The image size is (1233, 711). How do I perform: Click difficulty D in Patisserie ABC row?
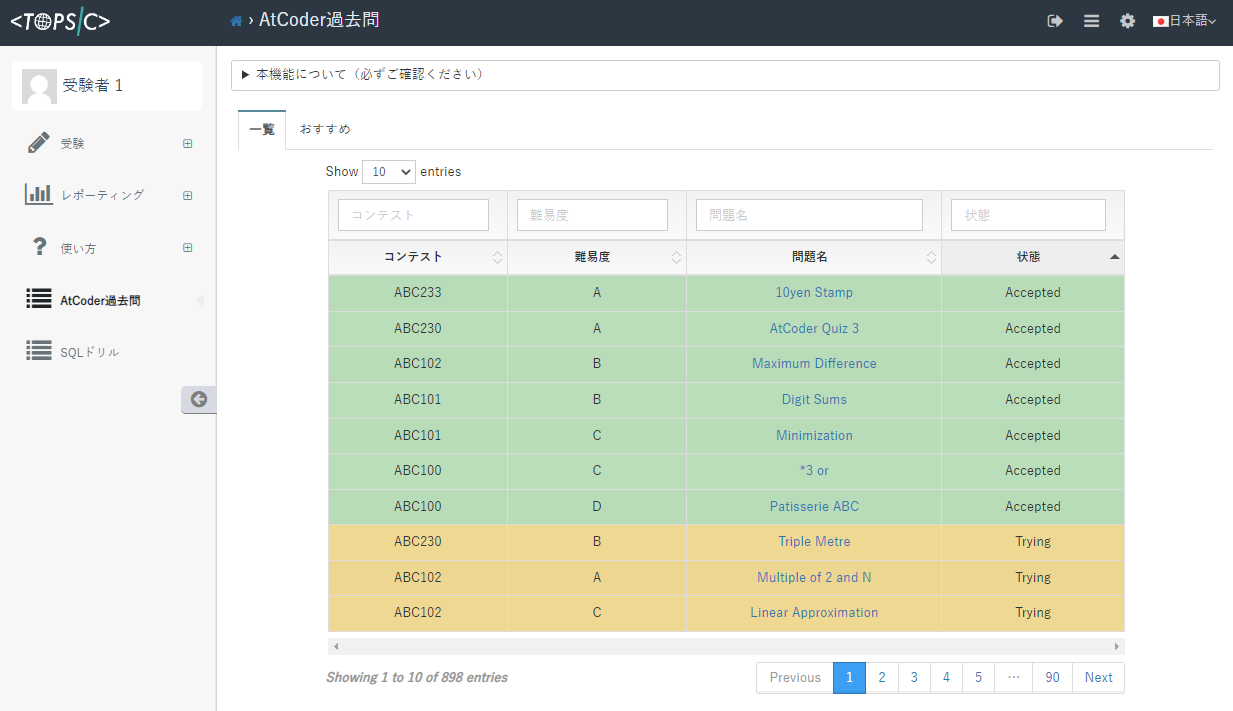(x=597, y=506)
